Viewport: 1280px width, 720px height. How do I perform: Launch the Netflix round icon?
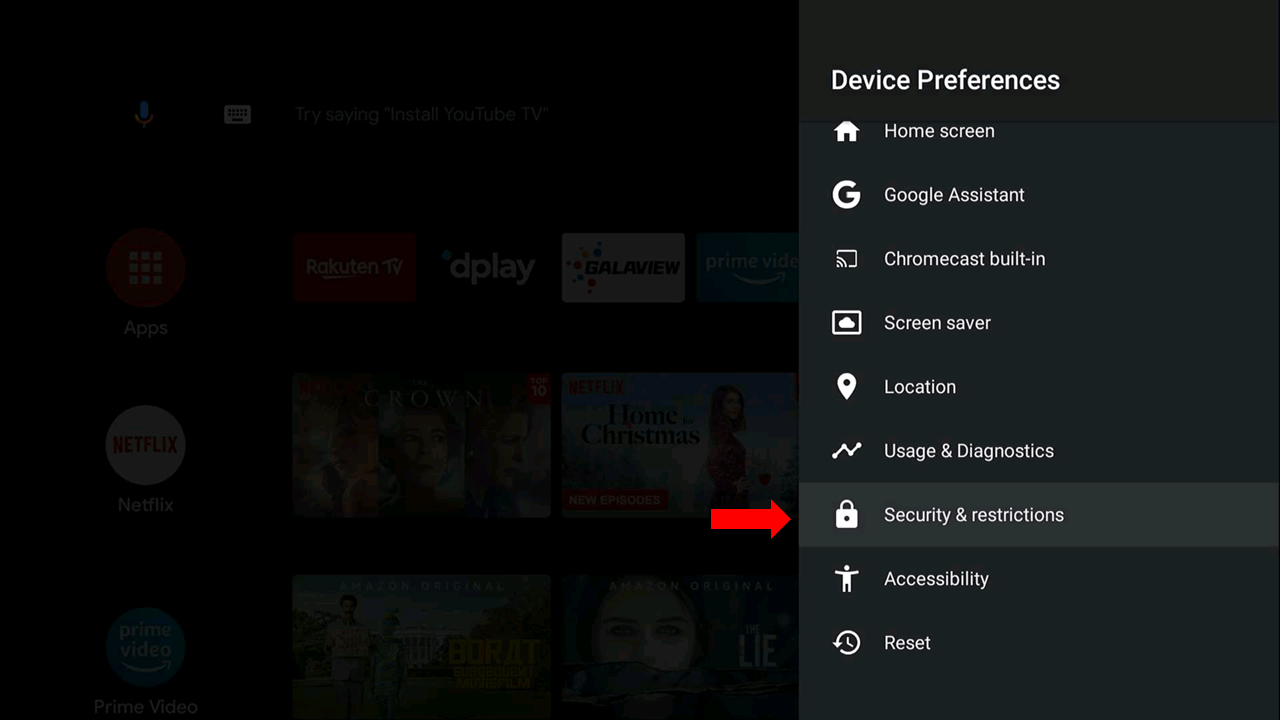[x=145, y=445]
